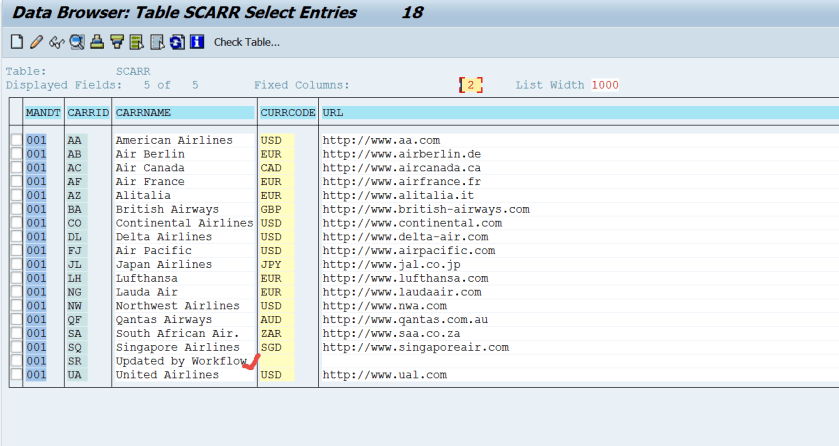
Task: Click carrier ID AA cell
Action: 77,140
